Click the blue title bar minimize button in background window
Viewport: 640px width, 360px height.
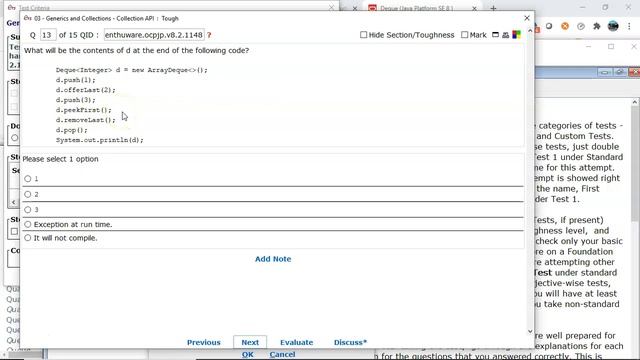coord(604,72)
